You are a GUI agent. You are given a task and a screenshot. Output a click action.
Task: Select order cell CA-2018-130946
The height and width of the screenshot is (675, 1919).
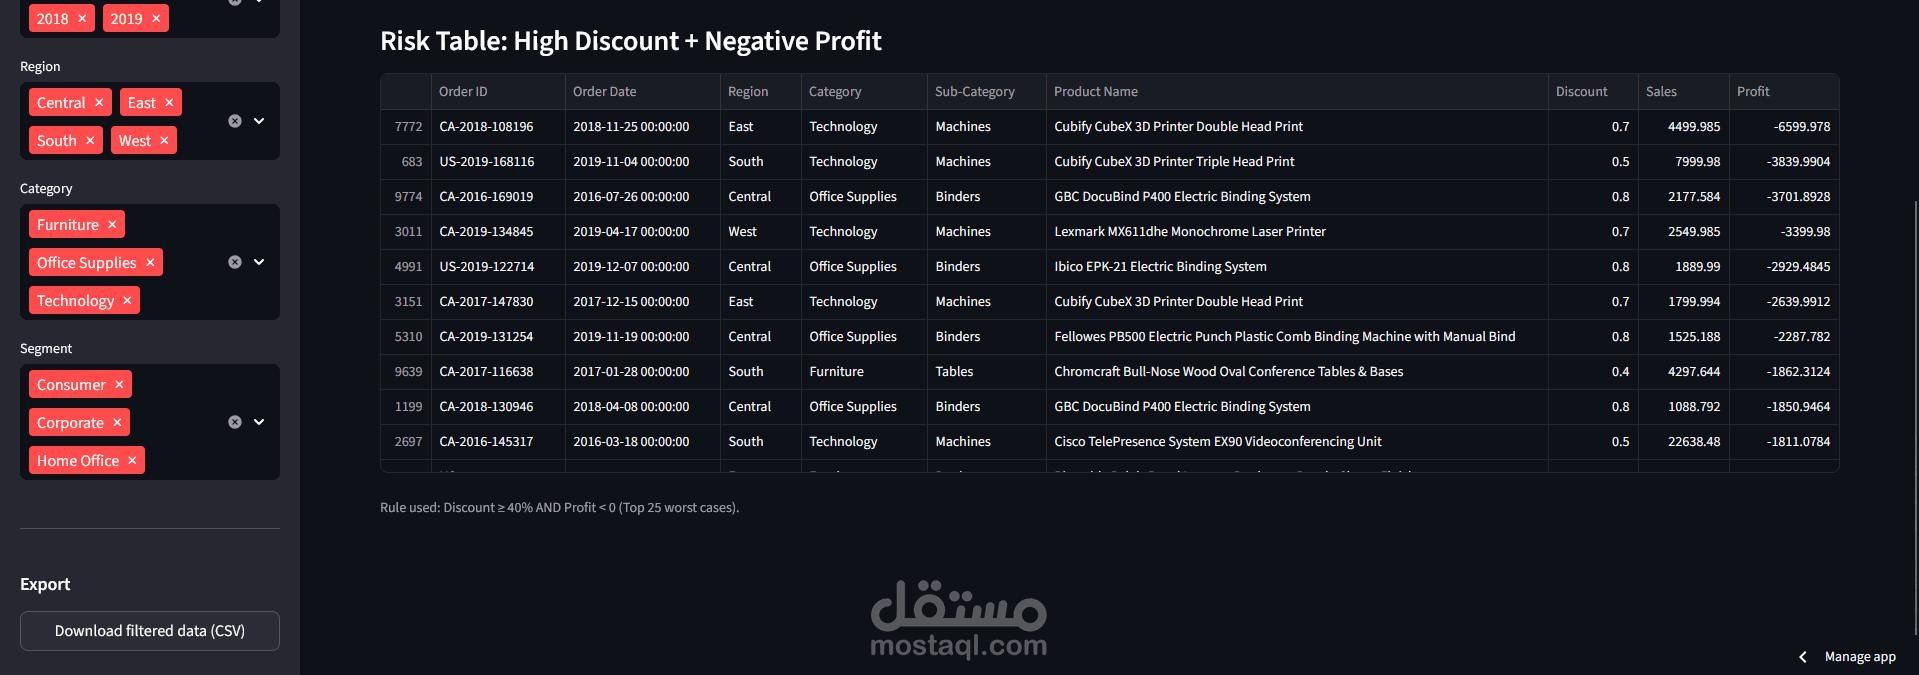[498, 407]
